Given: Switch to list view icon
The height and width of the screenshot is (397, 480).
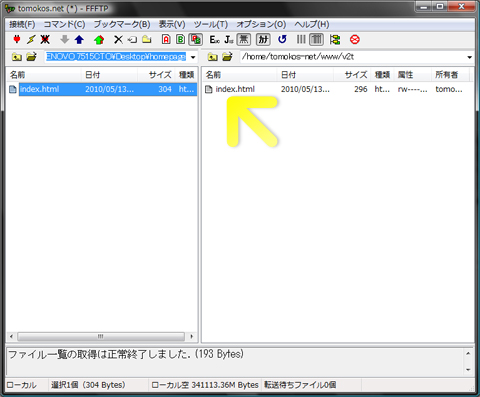Looking at the screenshot, I should pos(301,40).
